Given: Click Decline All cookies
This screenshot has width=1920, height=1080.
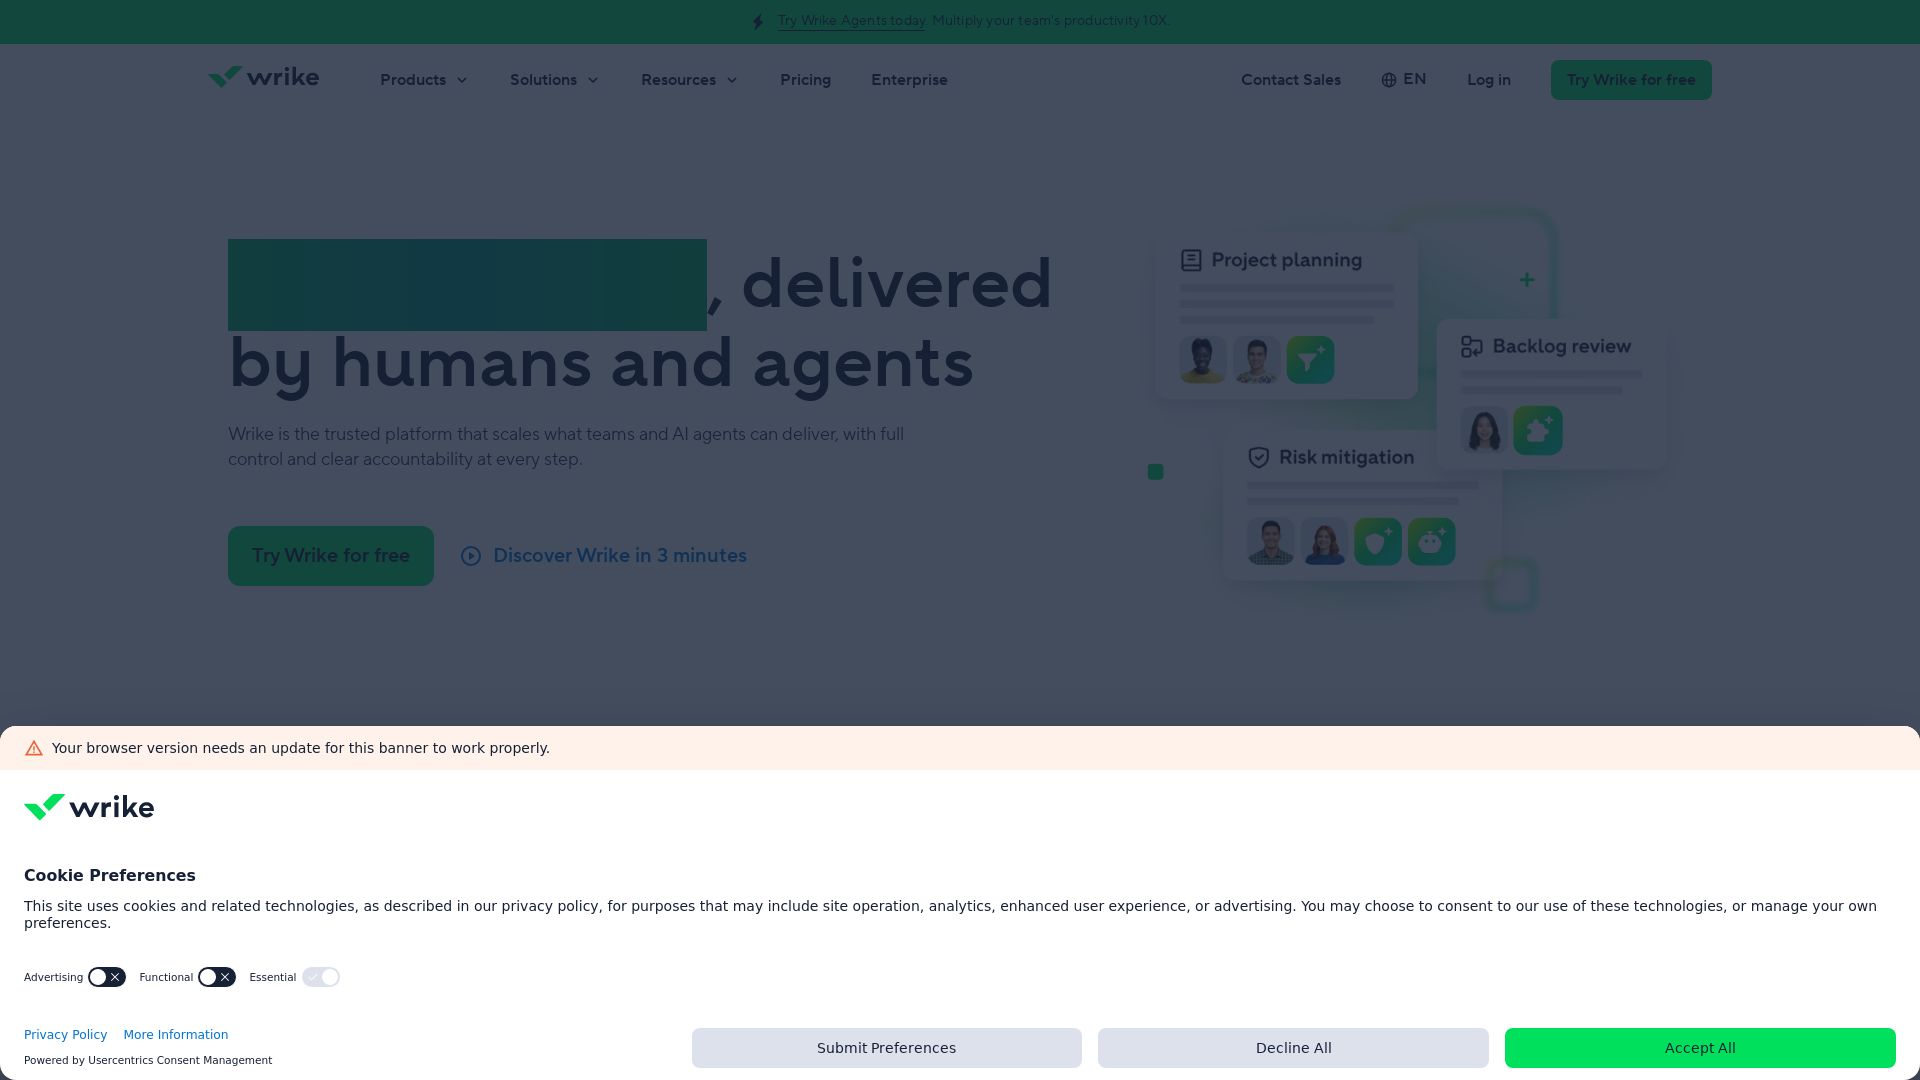Looking at the screenshot, I should 1293,1048.
